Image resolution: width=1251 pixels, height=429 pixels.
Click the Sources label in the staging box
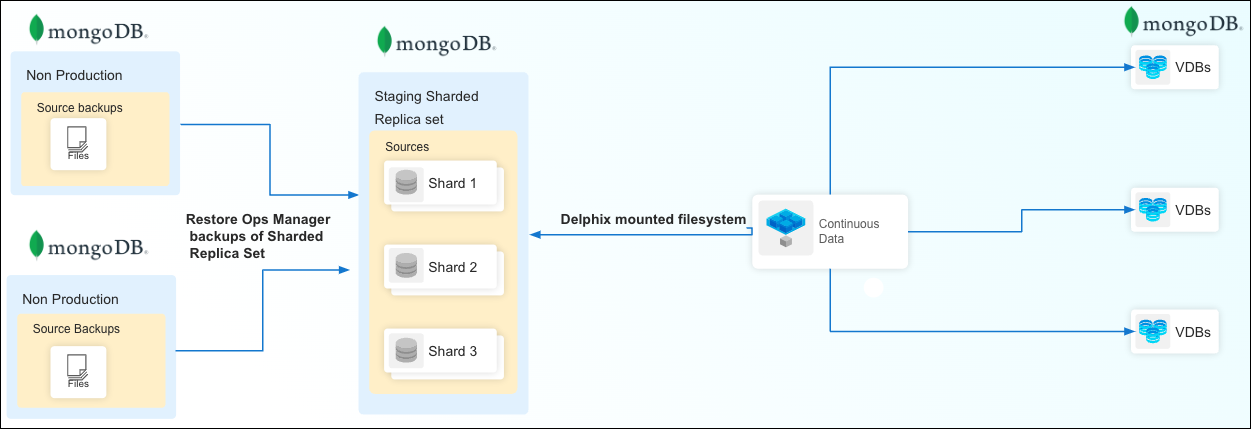[407, 146]
